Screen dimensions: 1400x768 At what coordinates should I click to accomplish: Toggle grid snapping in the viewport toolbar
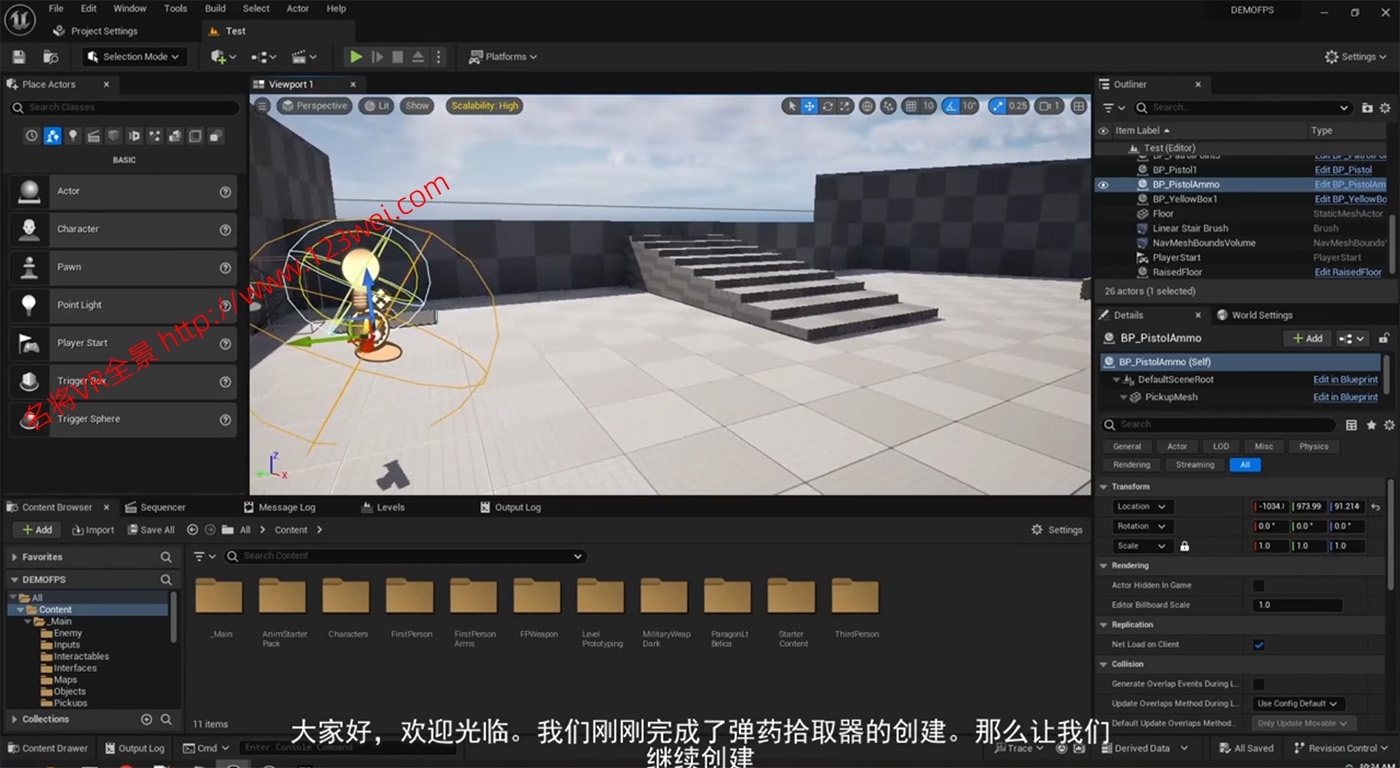click(911, 105)
